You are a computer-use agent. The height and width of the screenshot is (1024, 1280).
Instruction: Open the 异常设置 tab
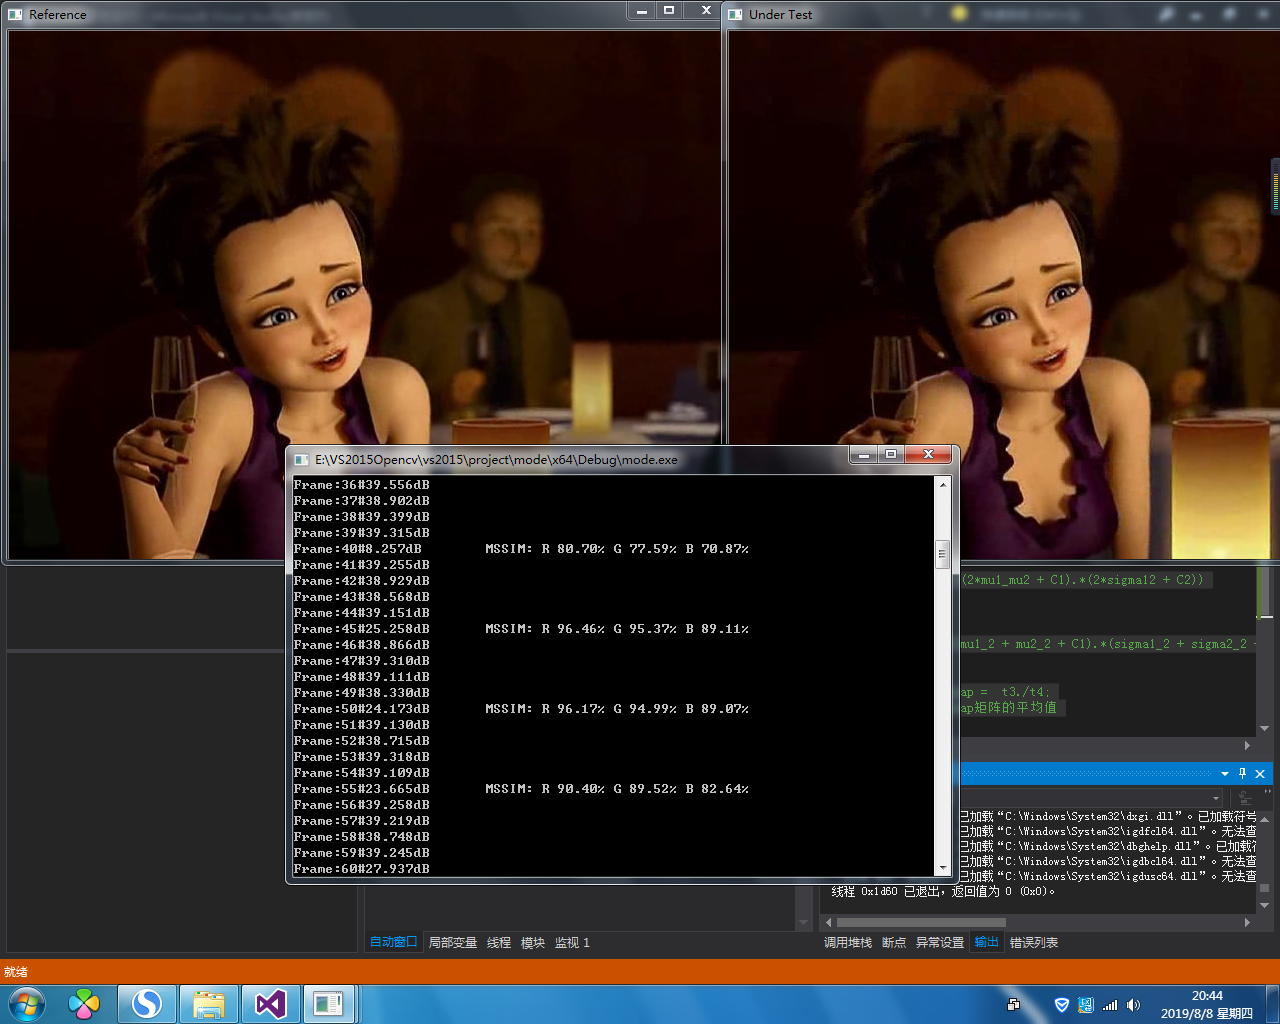pyautogui.click(x=939, y=942)
